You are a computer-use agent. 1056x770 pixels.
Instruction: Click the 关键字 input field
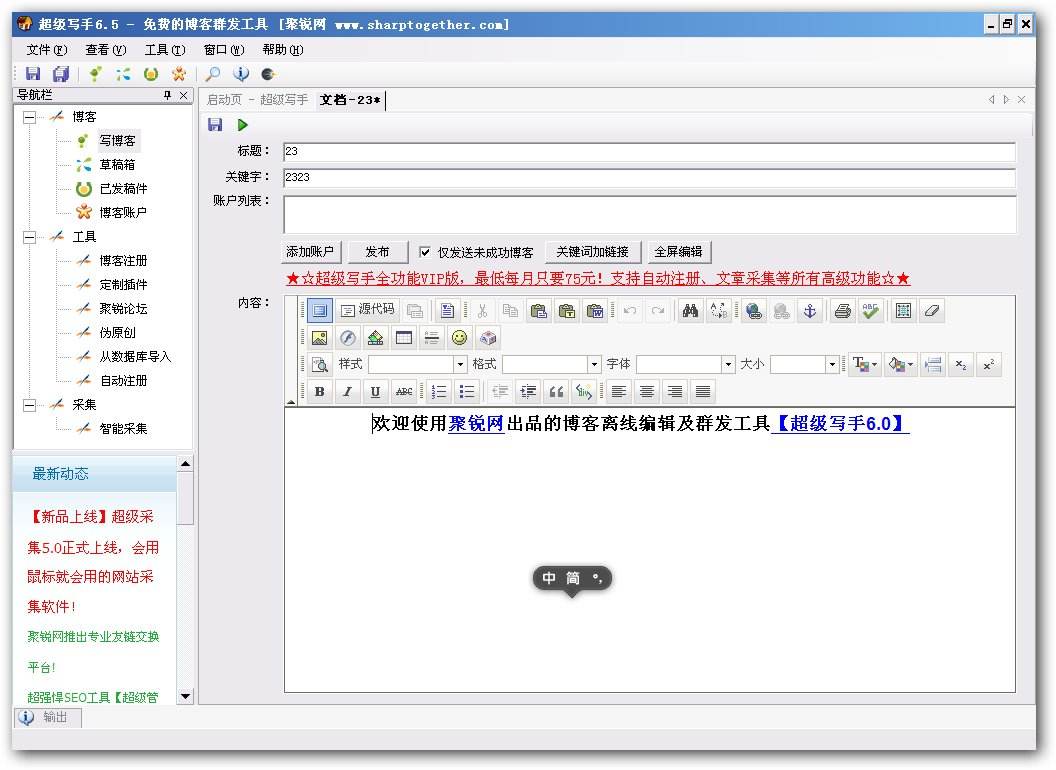(649, 177)
